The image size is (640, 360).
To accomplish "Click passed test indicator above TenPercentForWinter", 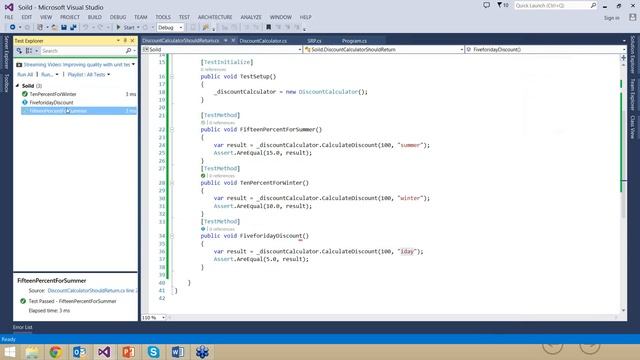I will (203, 176).
